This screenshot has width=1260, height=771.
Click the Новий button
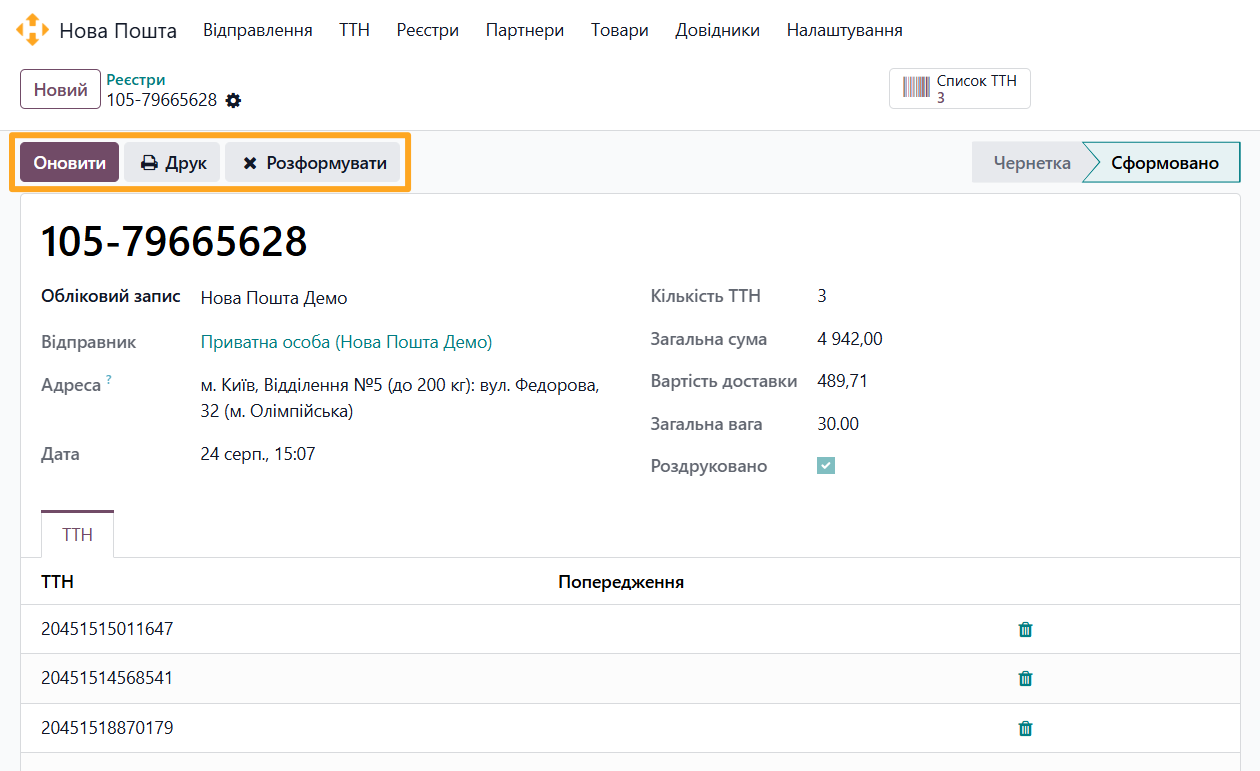pos(61,89)
